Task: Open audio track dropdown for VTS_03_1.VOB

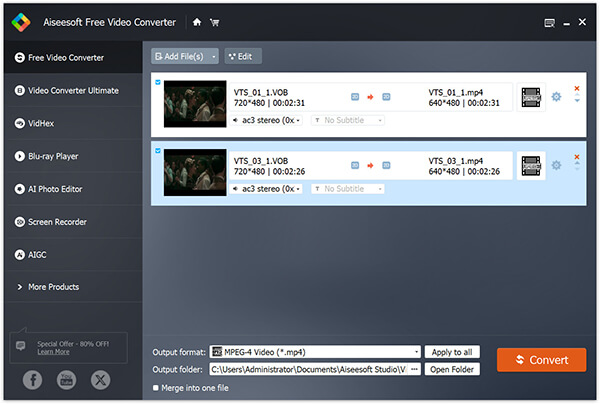Action: pos(266,189)
